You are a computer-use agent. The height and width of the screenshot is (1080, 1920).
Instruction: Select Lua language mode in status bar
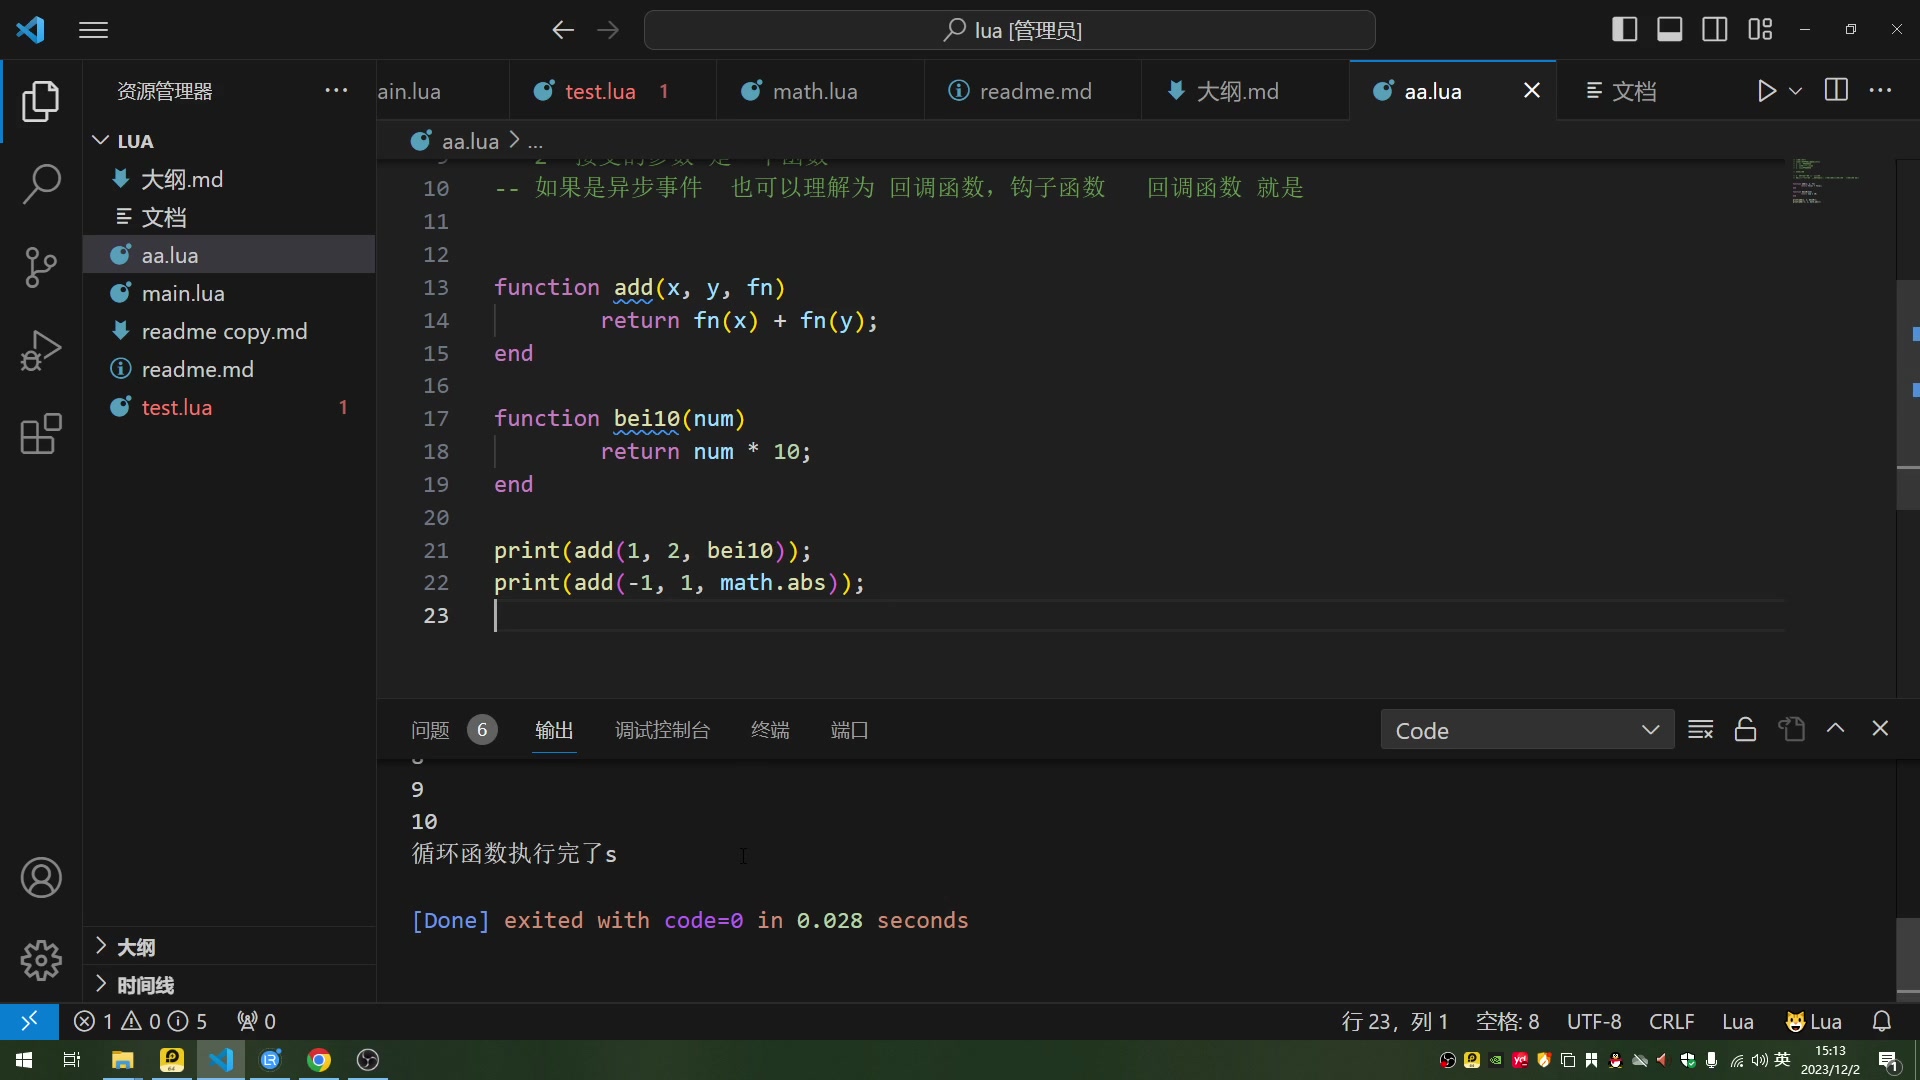(1738, 1021)
